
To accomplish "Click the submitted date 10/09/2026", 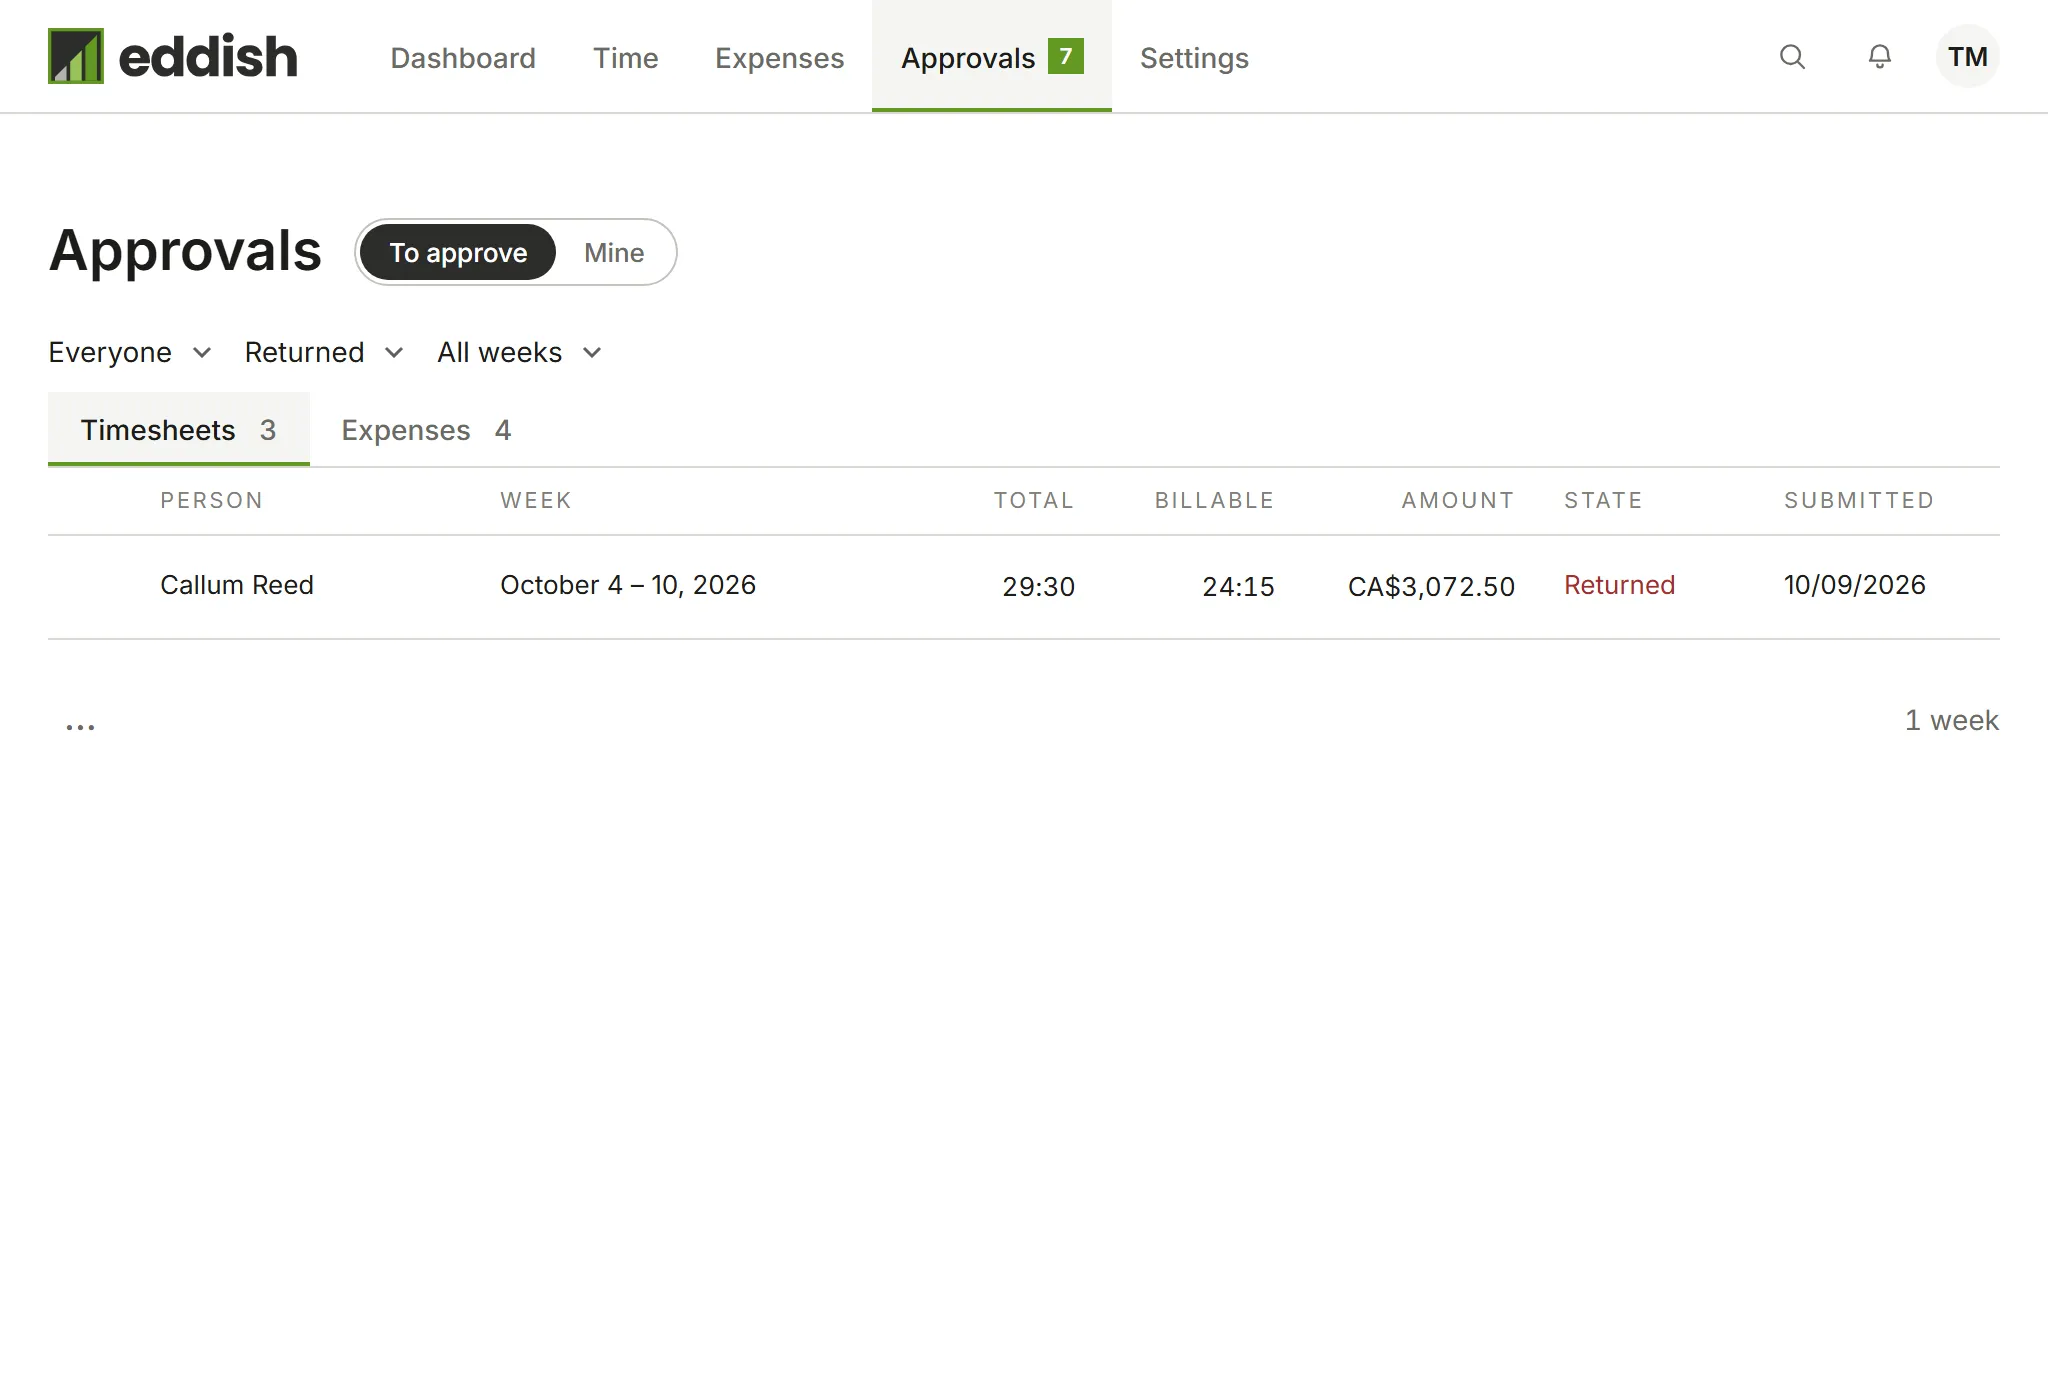I will (x=1855, y=585).
